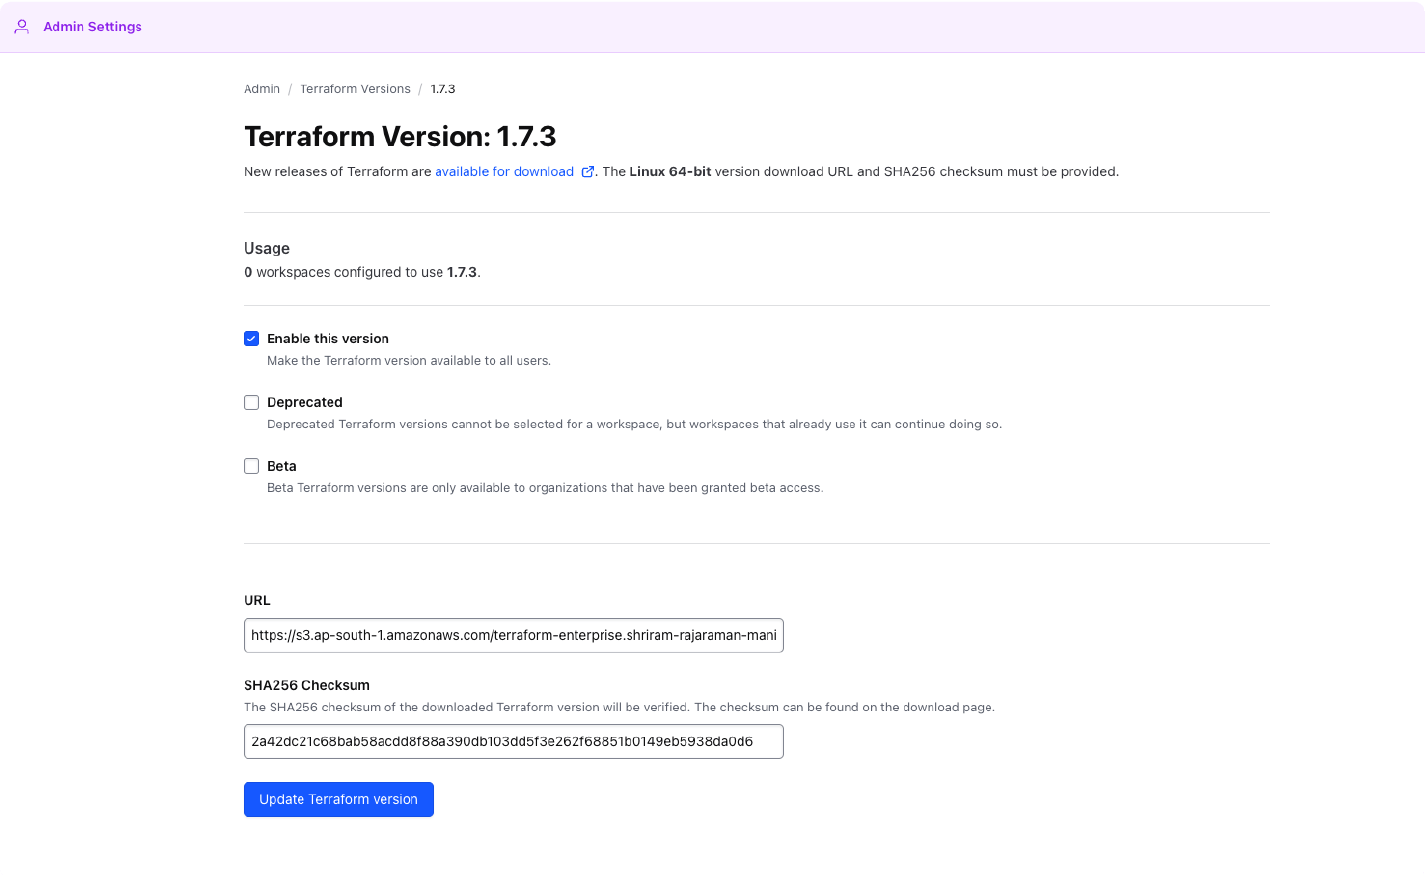1425x876 pixels.
Task: Click the Deprecated label text
Action: tap(304, 402)
